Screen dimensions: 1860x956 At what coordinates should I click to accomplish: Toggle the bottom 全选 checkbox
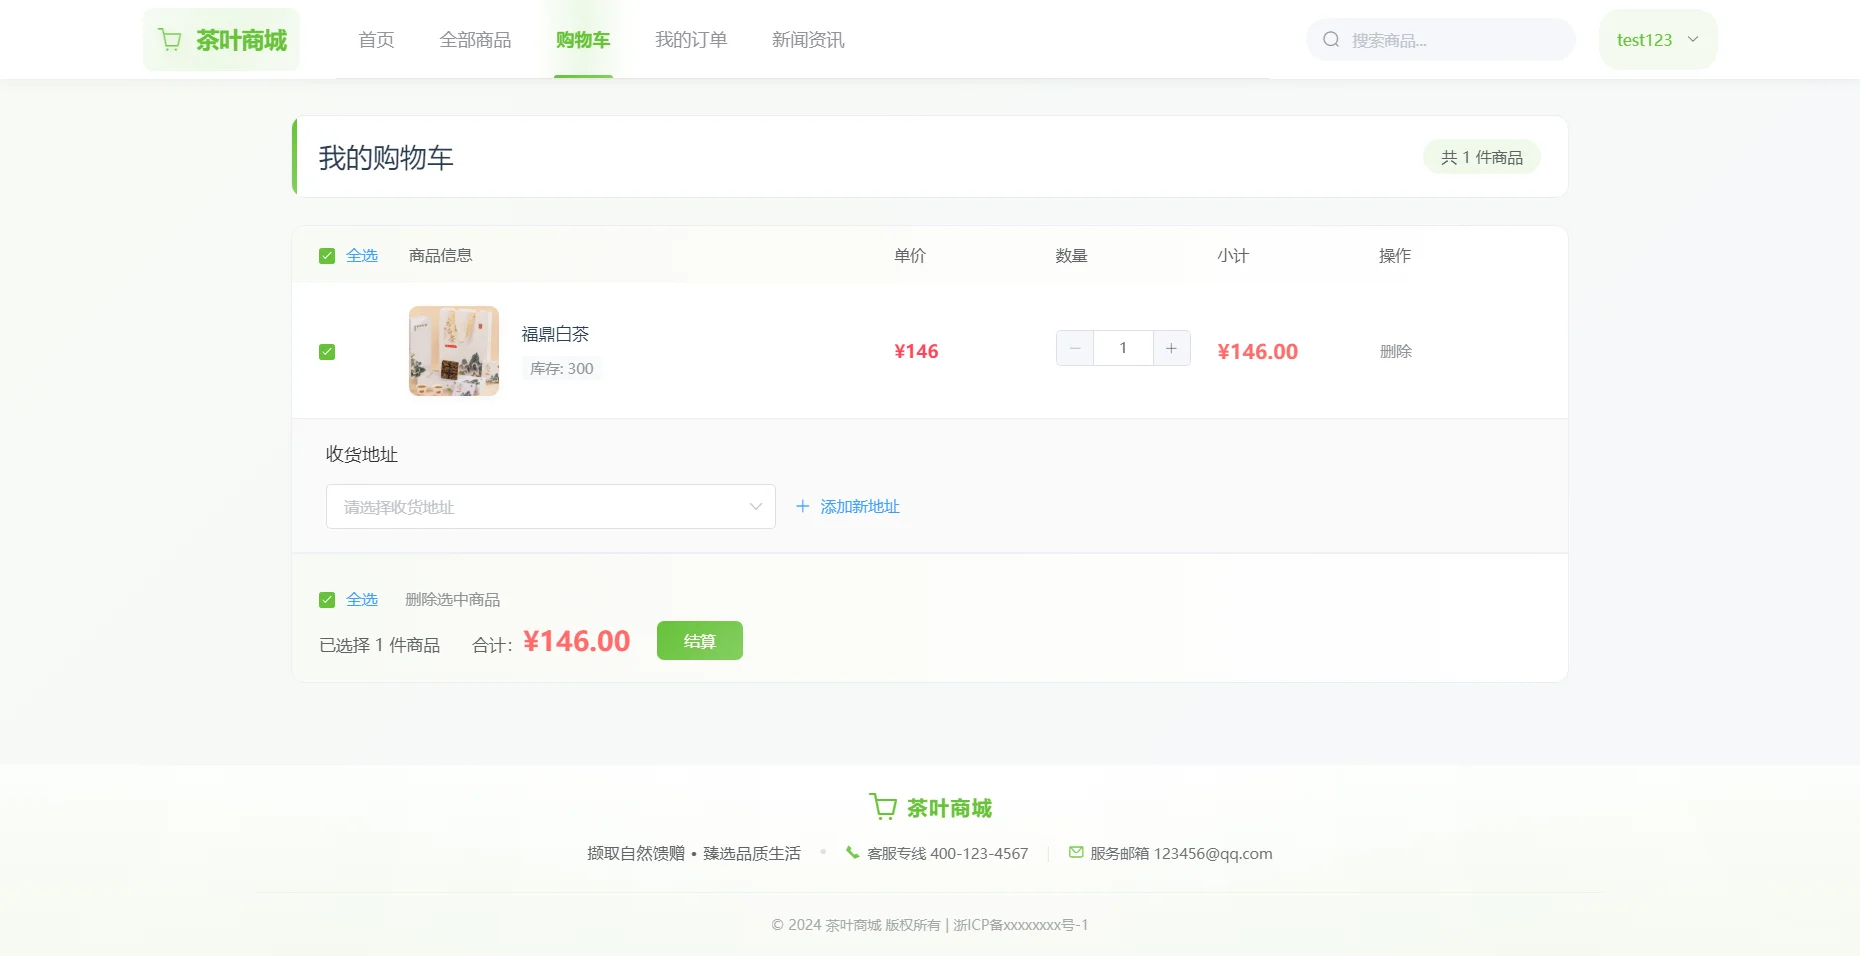(327, 599)
